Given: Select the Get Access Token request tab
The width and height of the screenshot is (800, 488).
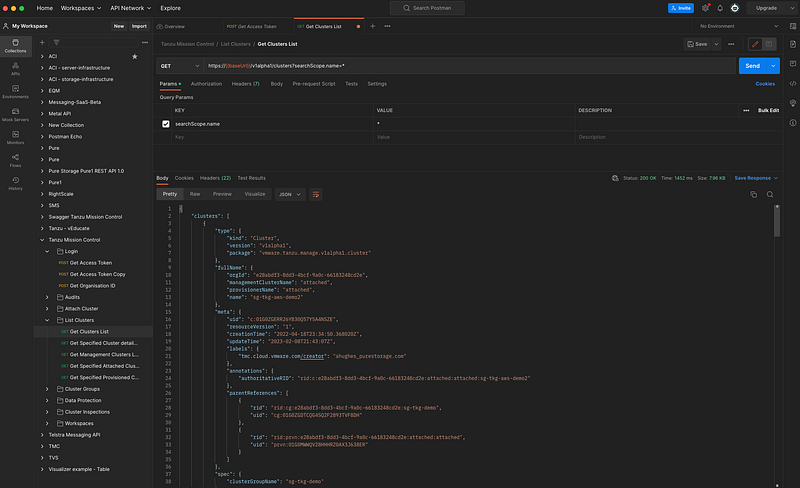Looking at the screenshot, I should click(257, 27).
